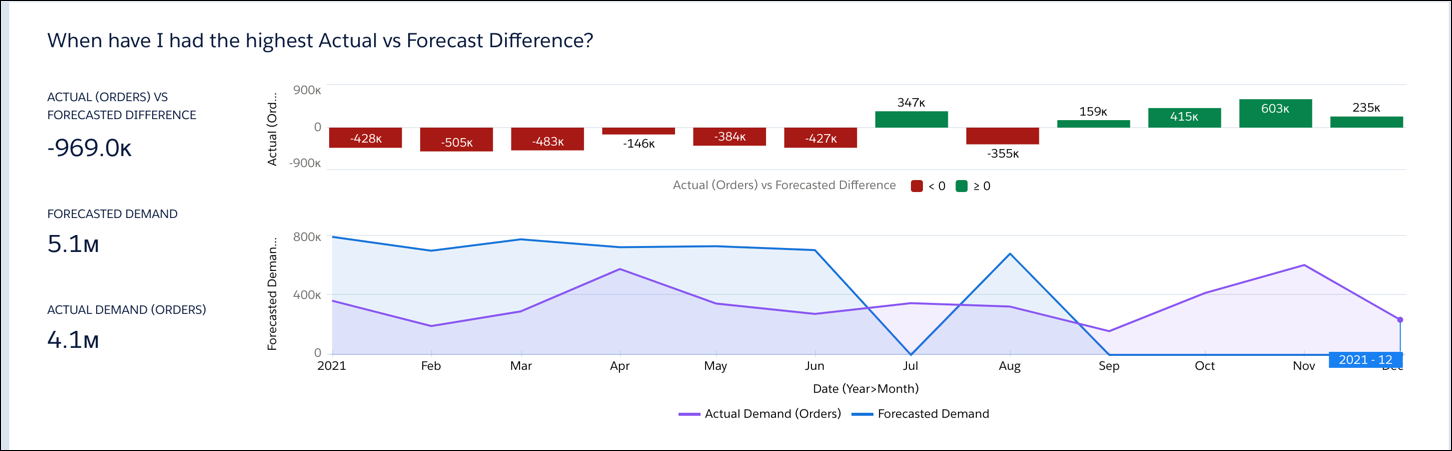Click the -505k February bar

point(456,140)
